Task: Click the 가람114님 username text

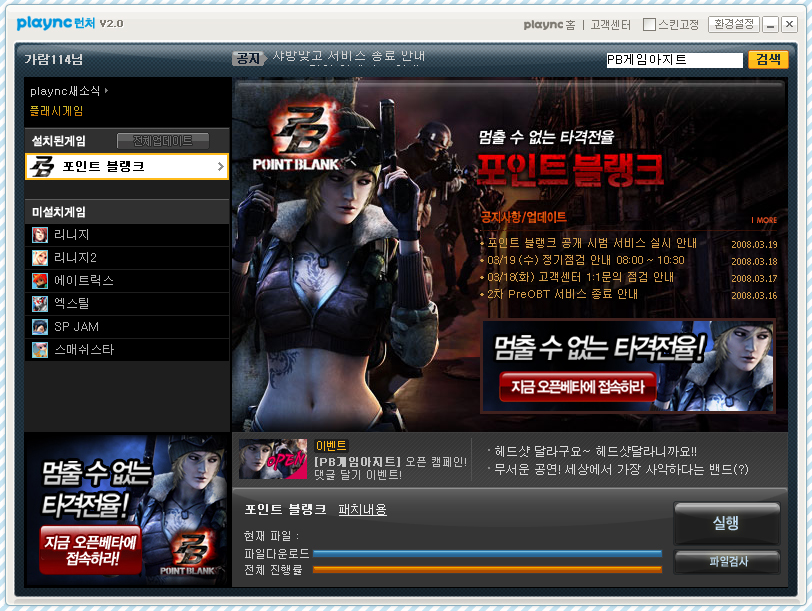Action: tap(54, 60)
